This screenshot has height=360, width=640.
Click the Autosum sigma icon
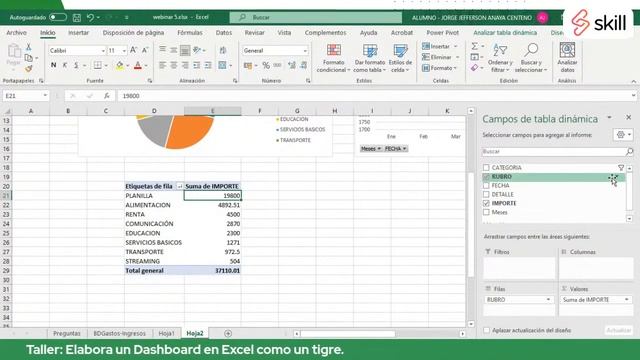coord(475,47)
